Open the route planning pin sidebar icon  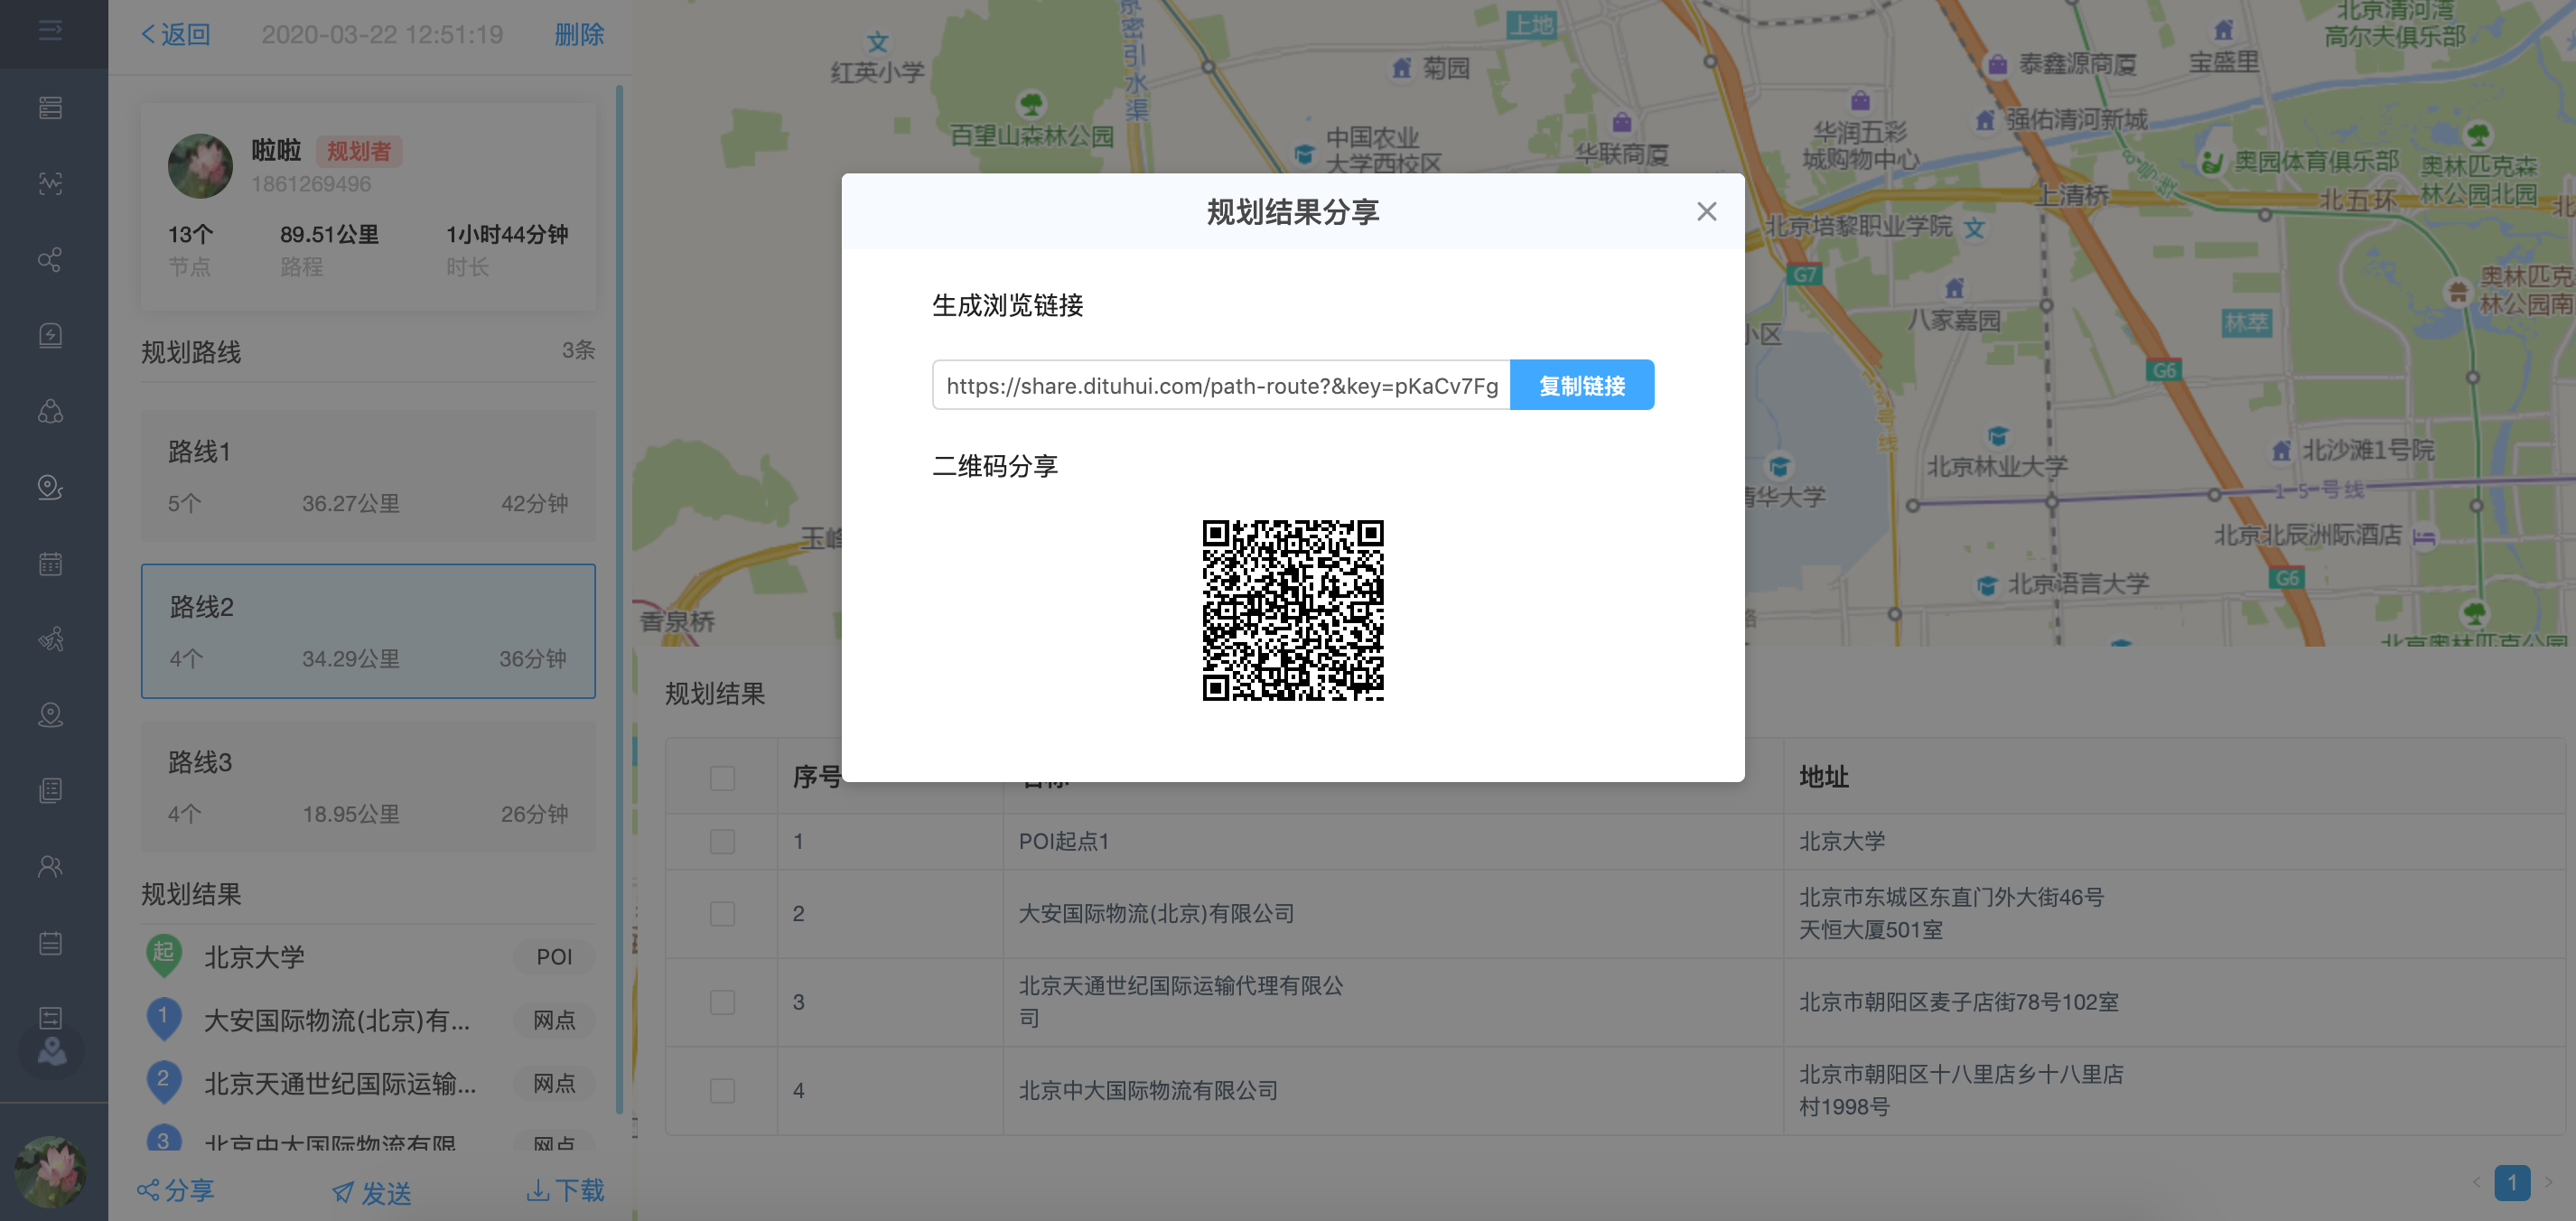click(x=50, y=487)
